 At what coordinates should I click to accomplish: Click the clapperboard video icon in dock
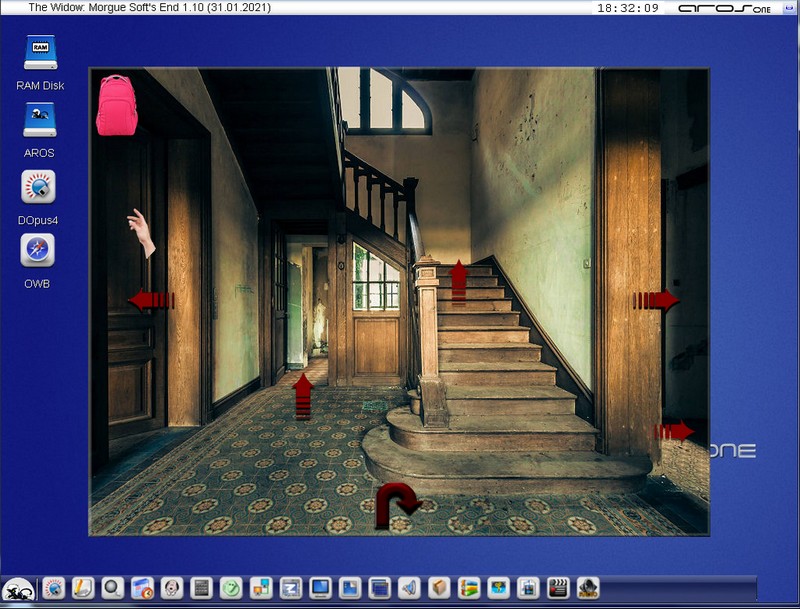pos(558,588)
